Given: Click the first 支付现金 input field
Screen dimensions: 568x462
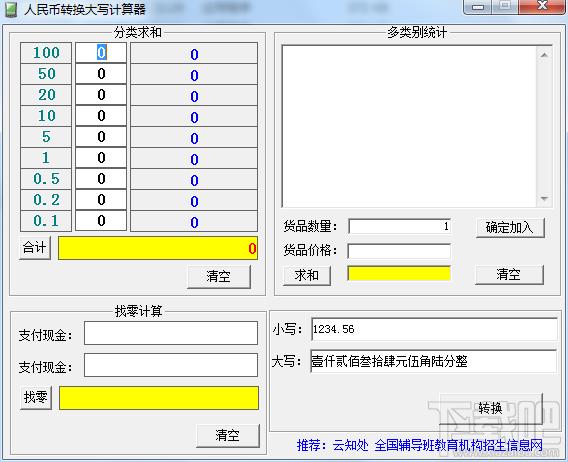Looking at the screenshot, I should [x=171, y=333].
